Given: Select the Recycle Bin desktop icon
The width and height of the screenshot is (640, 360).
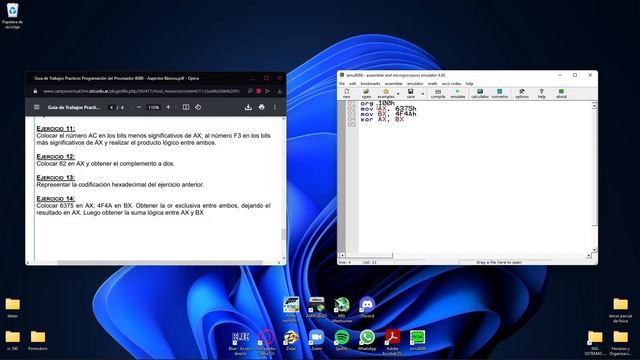Looking at the screenshot, I should click(x=12, y=16).
